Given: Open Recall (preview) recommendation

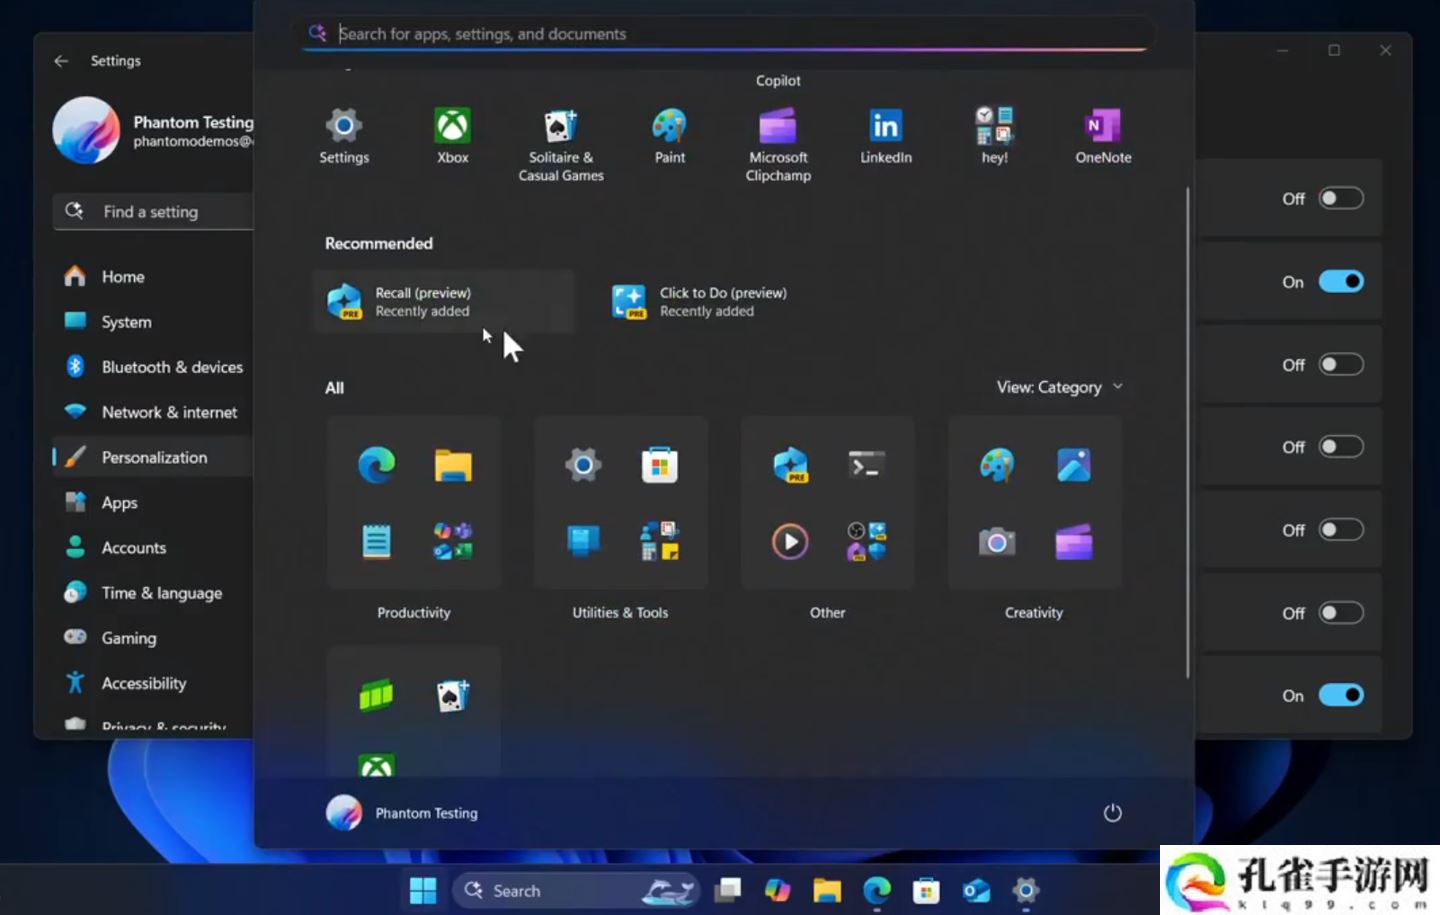Looking at the screenshot, I should pyautogui.click(x=444, y=301).
